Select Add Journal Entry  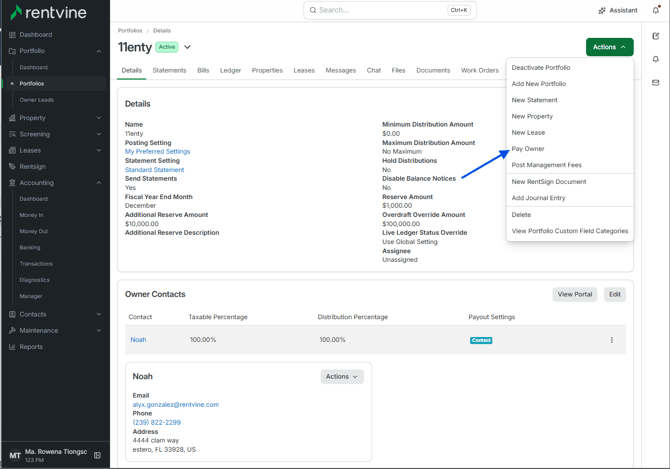[538, 198]
